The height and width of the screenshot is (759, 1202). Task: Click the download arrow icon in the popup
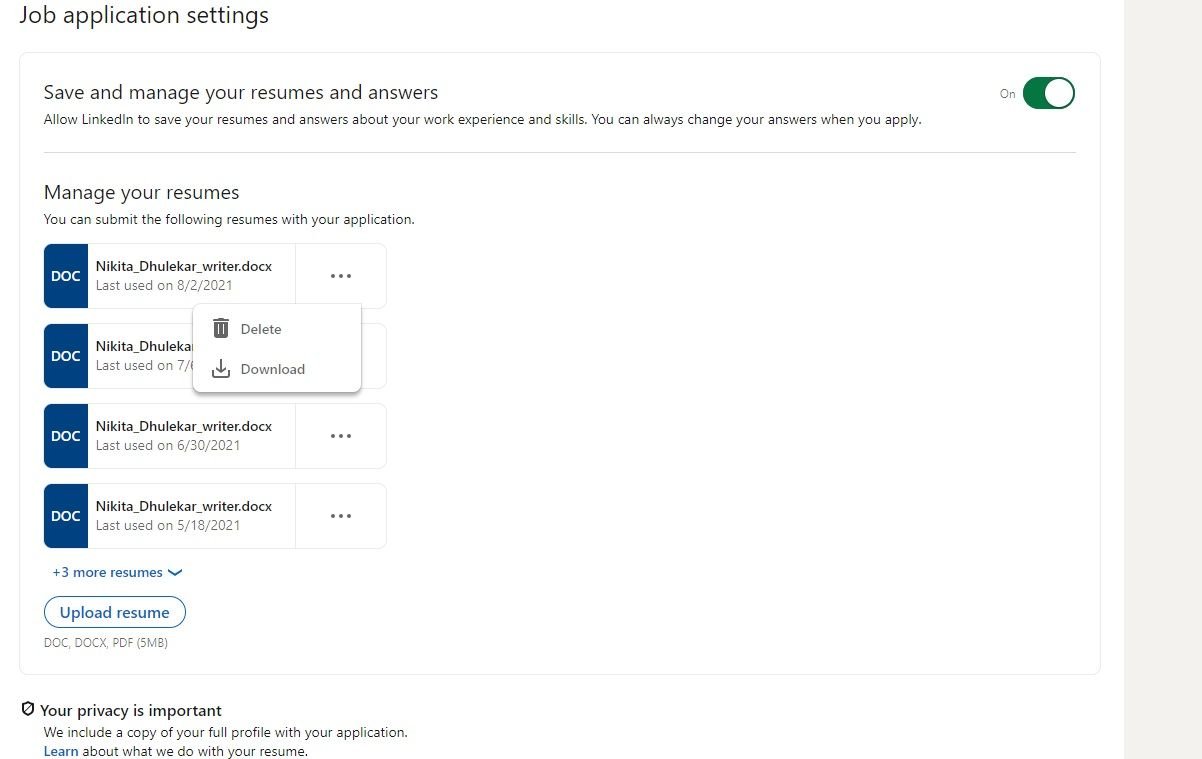221,369
